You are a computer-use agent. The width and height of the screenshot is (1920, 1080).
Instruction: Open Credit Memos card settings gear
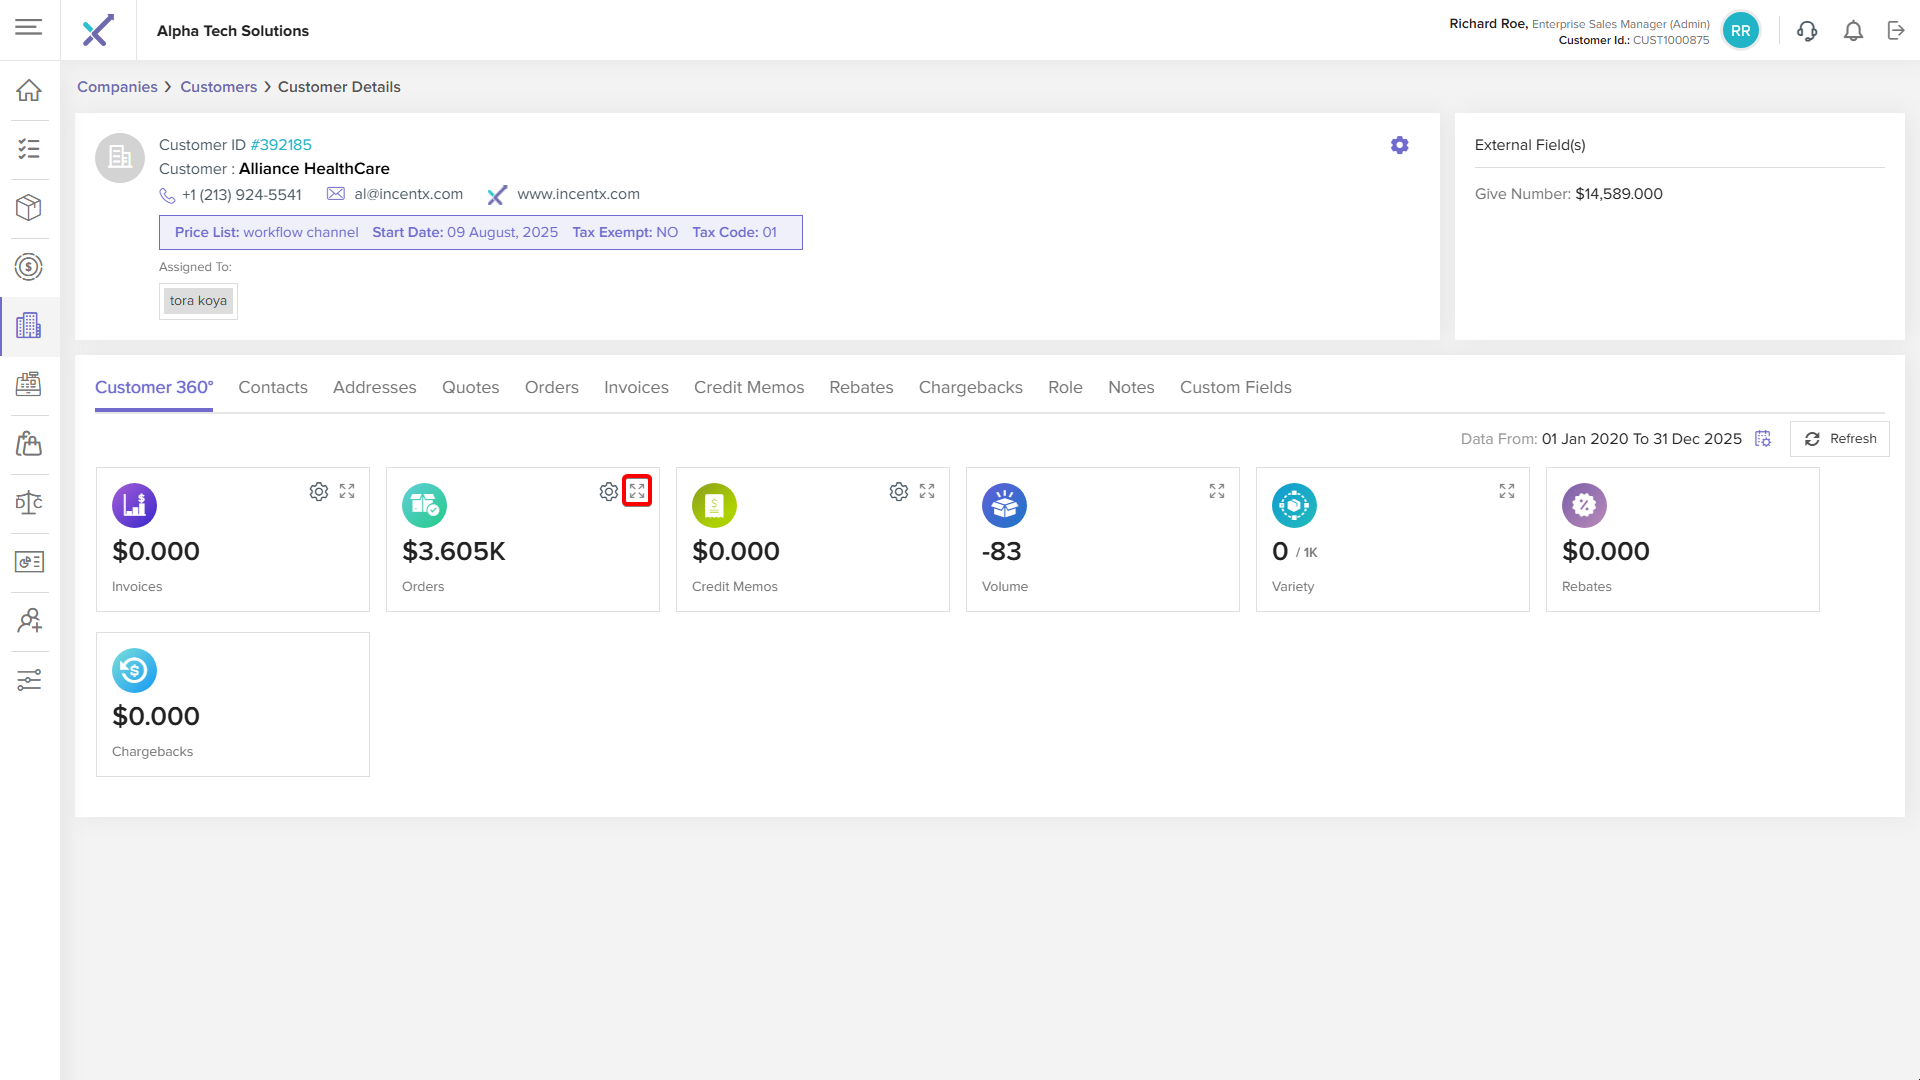(898, 491)
